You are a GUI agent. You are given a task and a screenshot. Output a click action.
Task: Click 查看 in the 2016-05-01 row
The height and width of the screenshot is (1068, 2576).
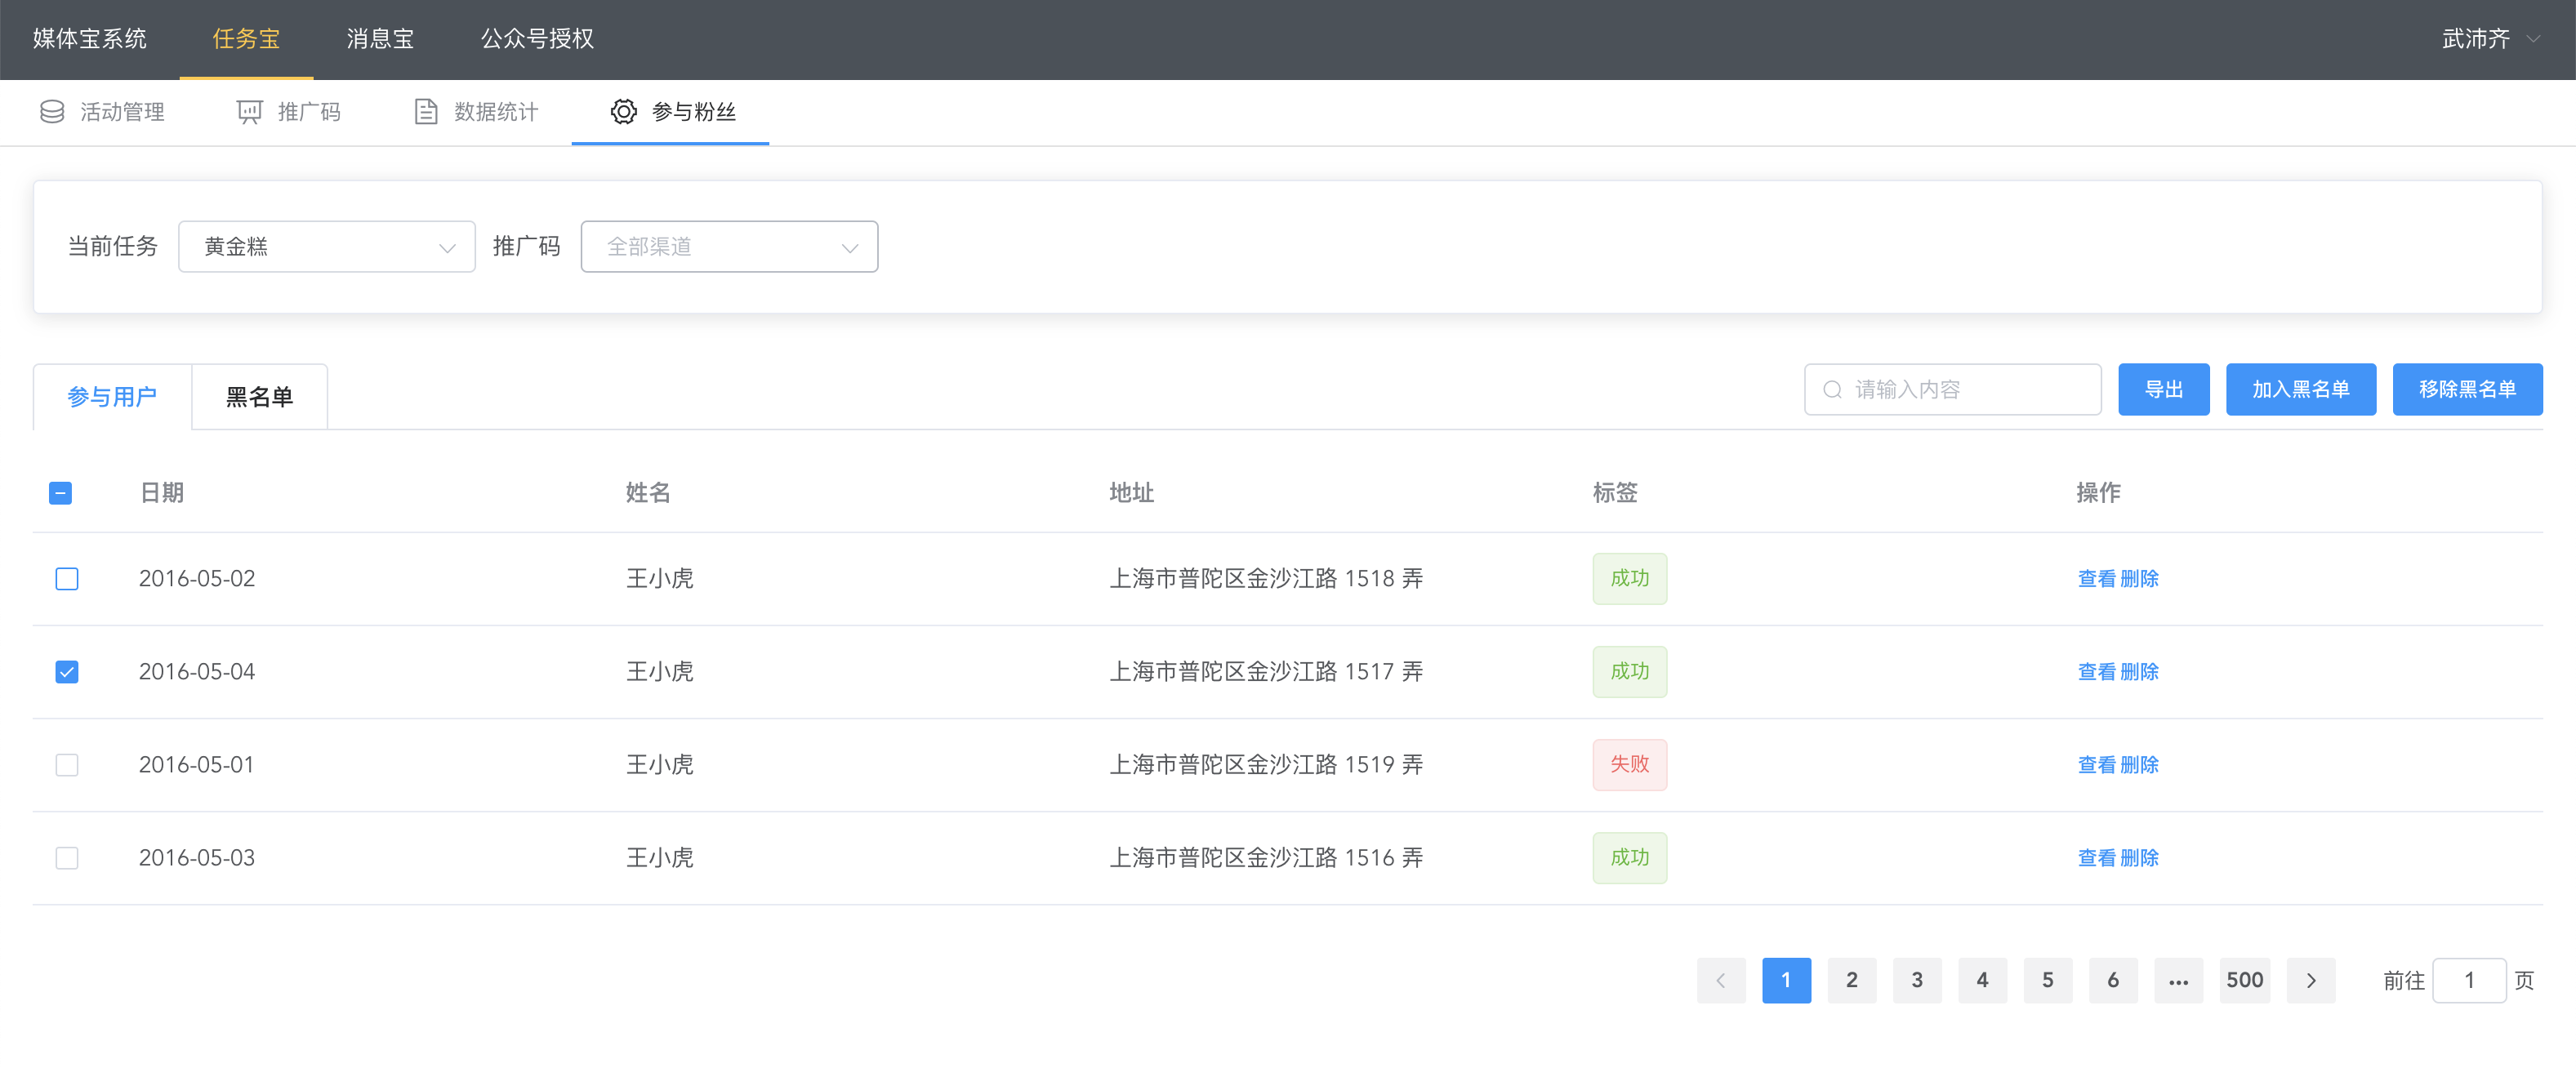click(2097, 765)
